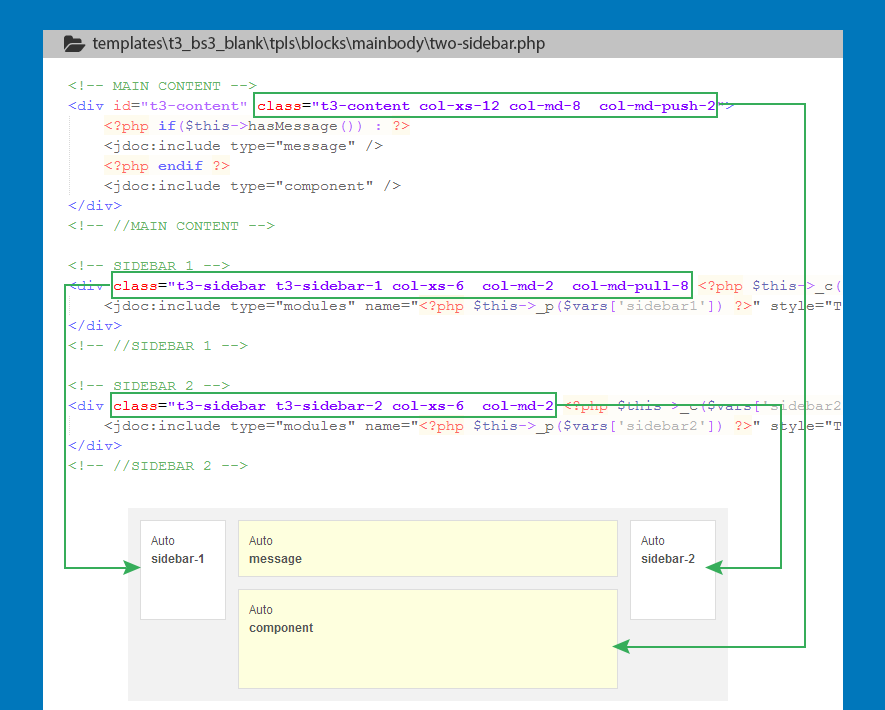Click the closing //SIDEBAR 1 comment line
Viewport: 885px width, 710px height.
157,346
